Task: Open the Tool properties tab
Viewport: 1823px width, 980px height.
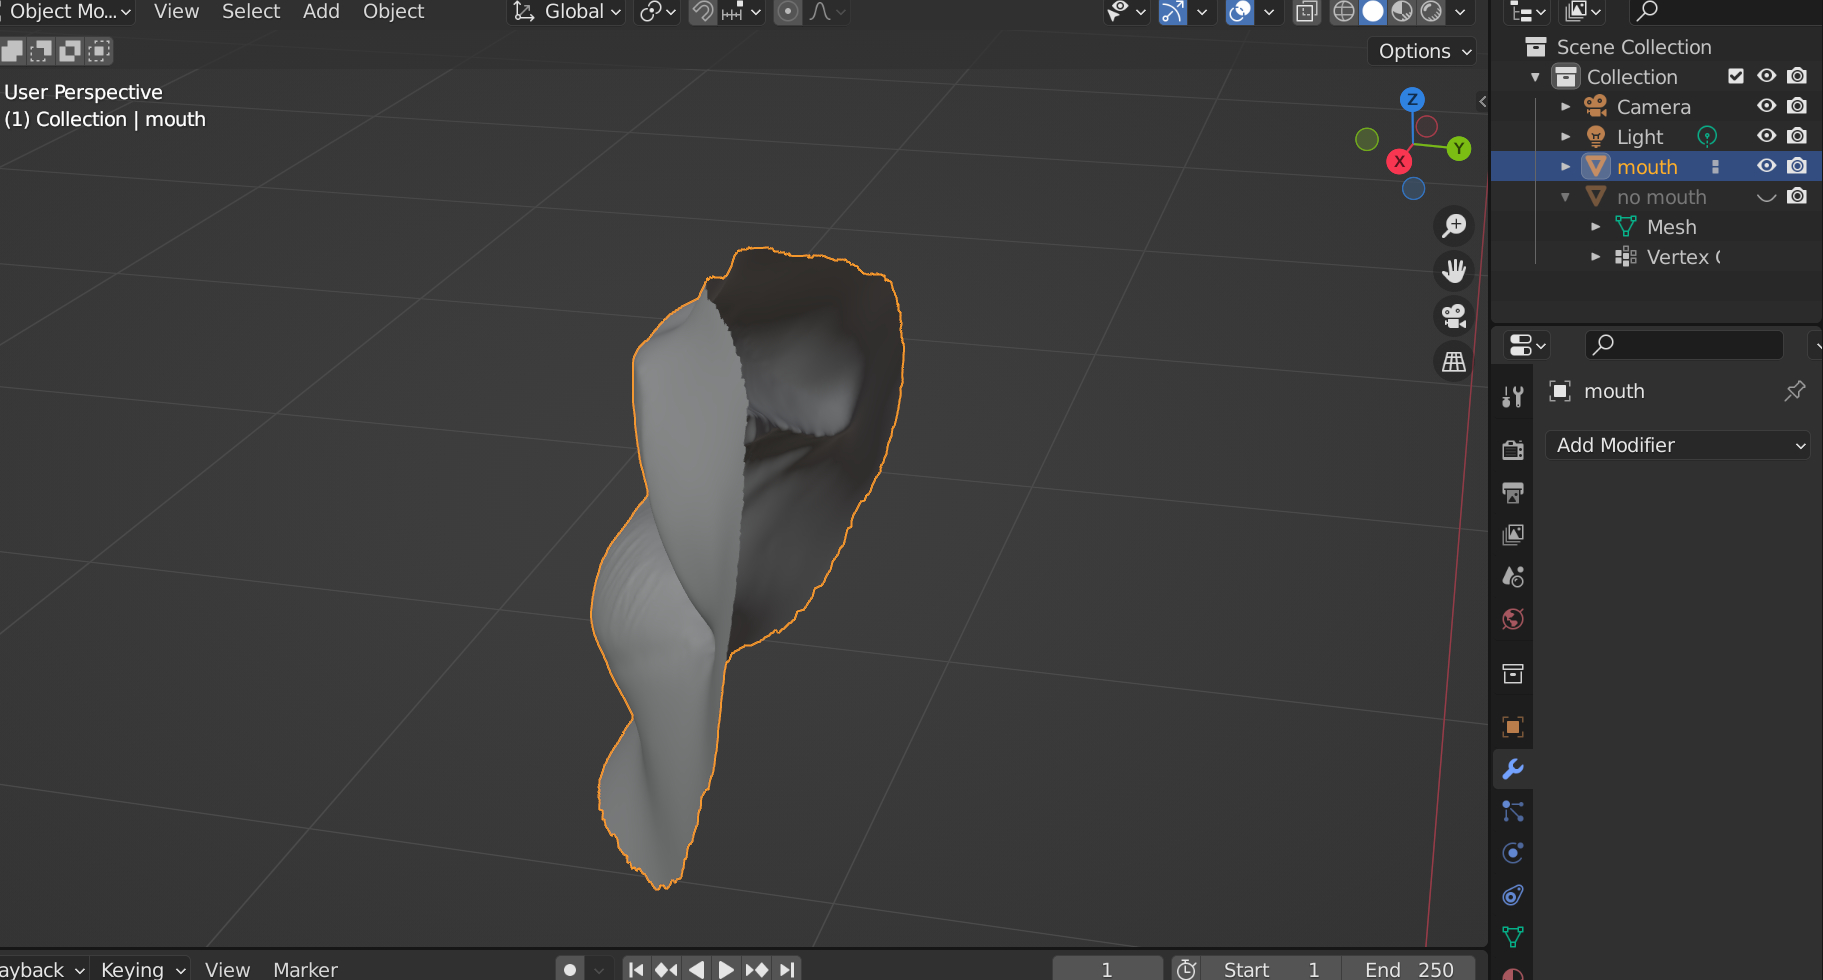Action: point(1513,397)
